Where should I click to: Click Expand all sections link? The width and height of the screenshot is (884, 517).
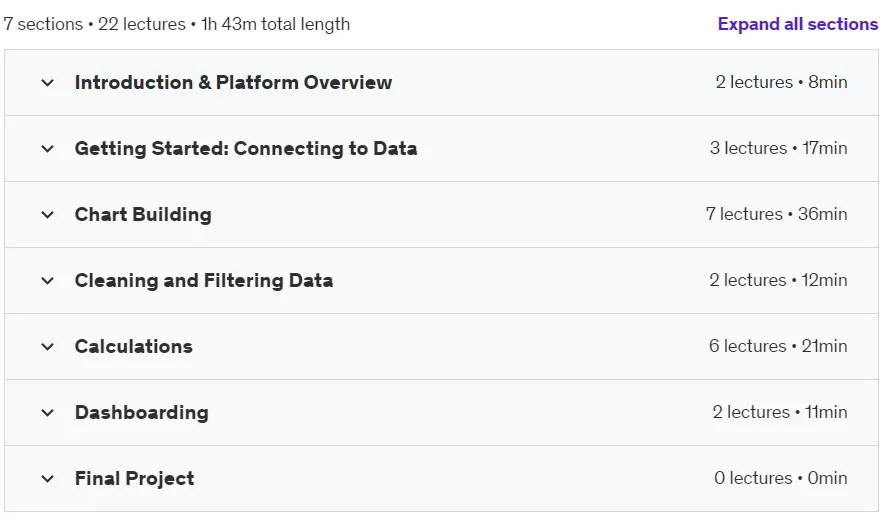click(798, 24)
